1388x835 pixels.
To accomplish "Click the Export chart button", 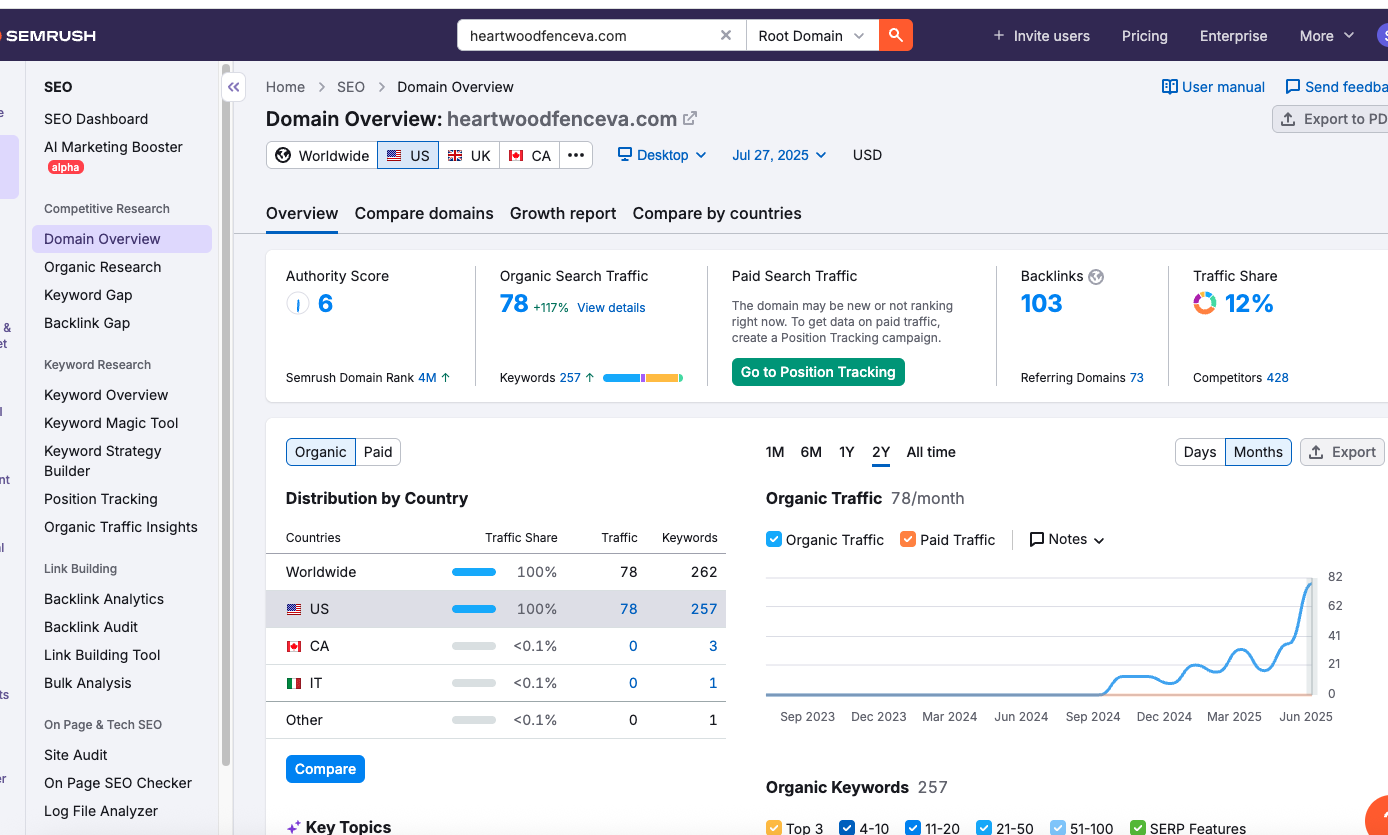I will (x=1342, y=452).
